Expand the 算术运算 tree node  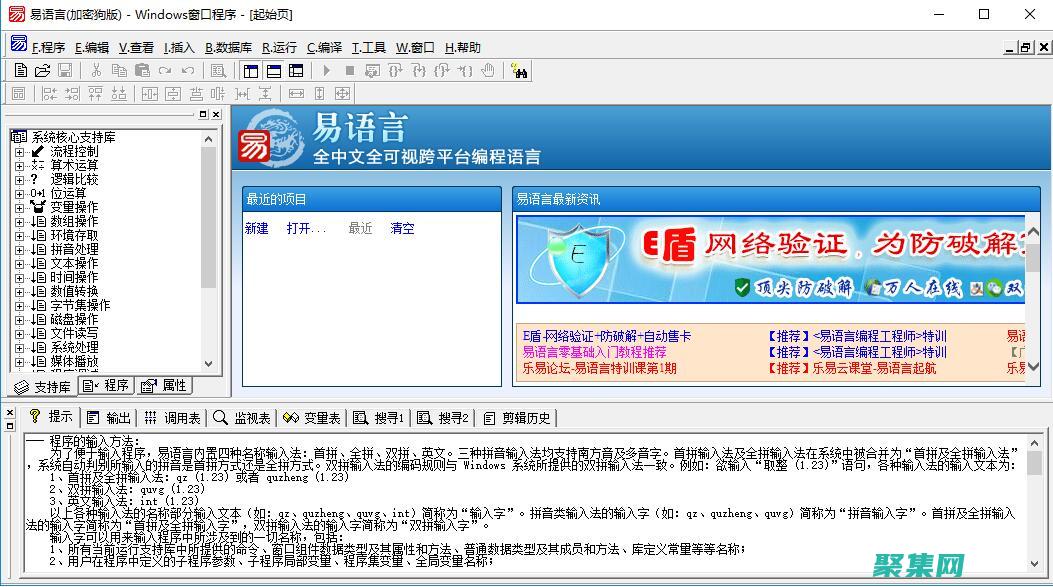[x=18, y=166]
